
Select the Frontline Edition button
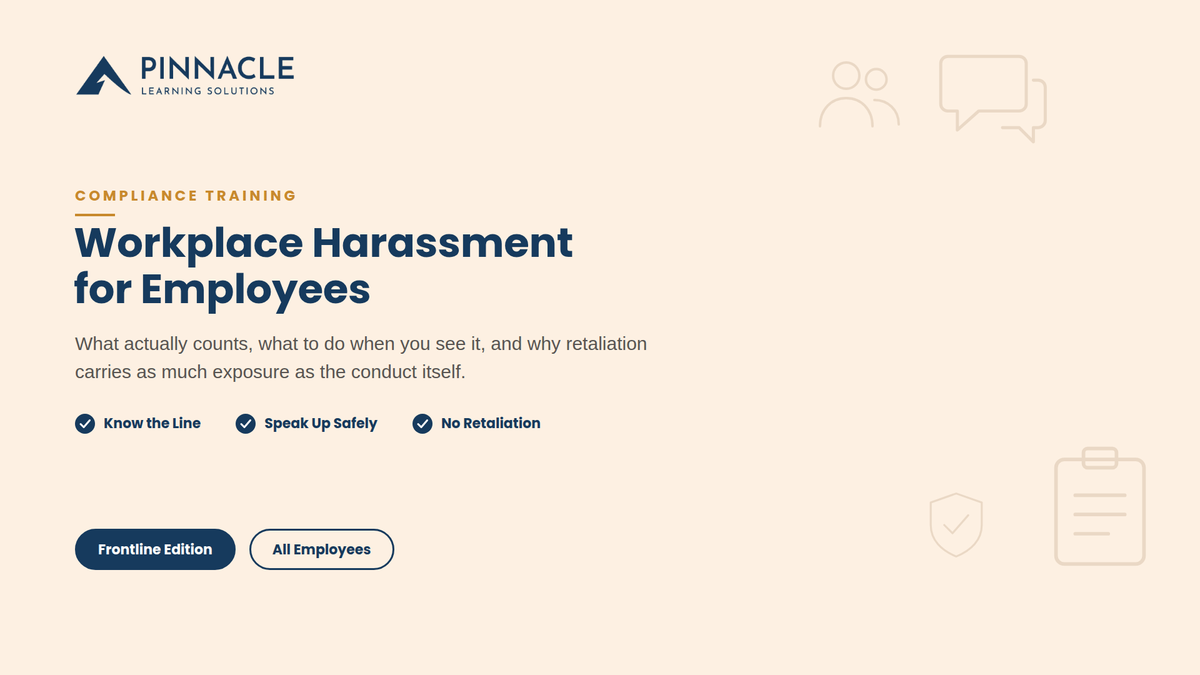pyautogui.click(x=155, y=549)
